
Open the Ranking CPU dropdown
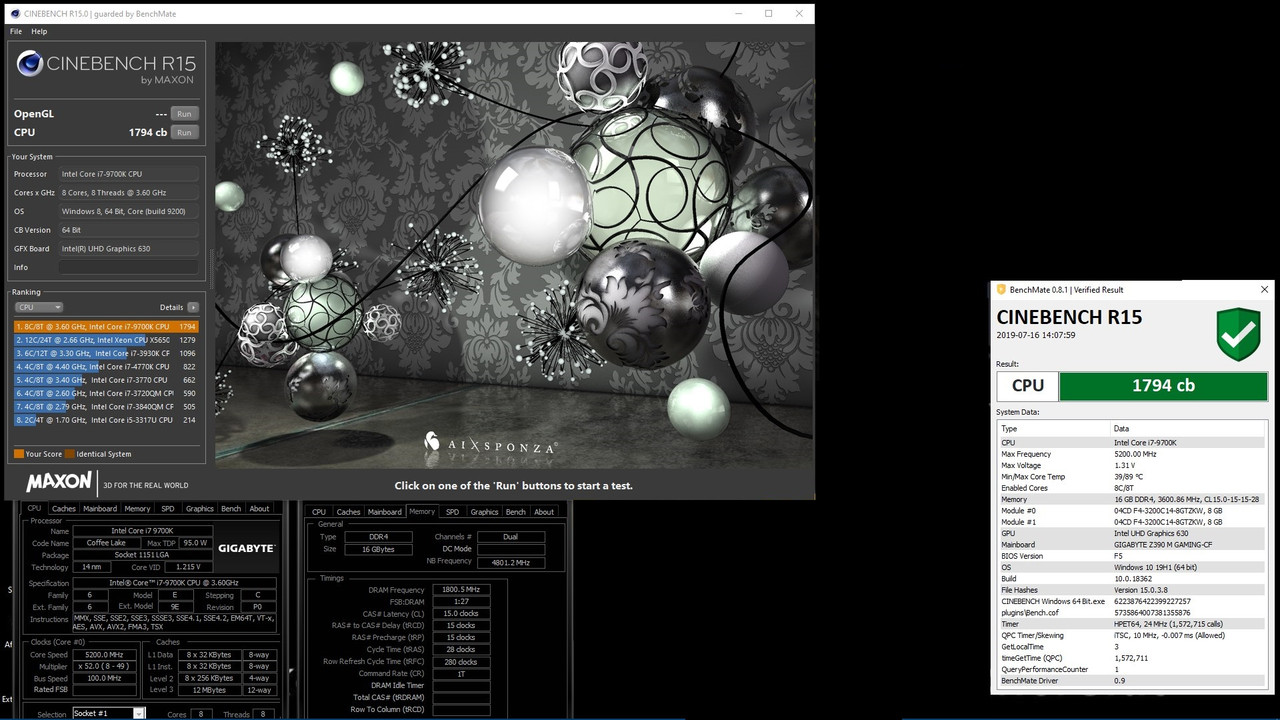[x=38, y=308]
